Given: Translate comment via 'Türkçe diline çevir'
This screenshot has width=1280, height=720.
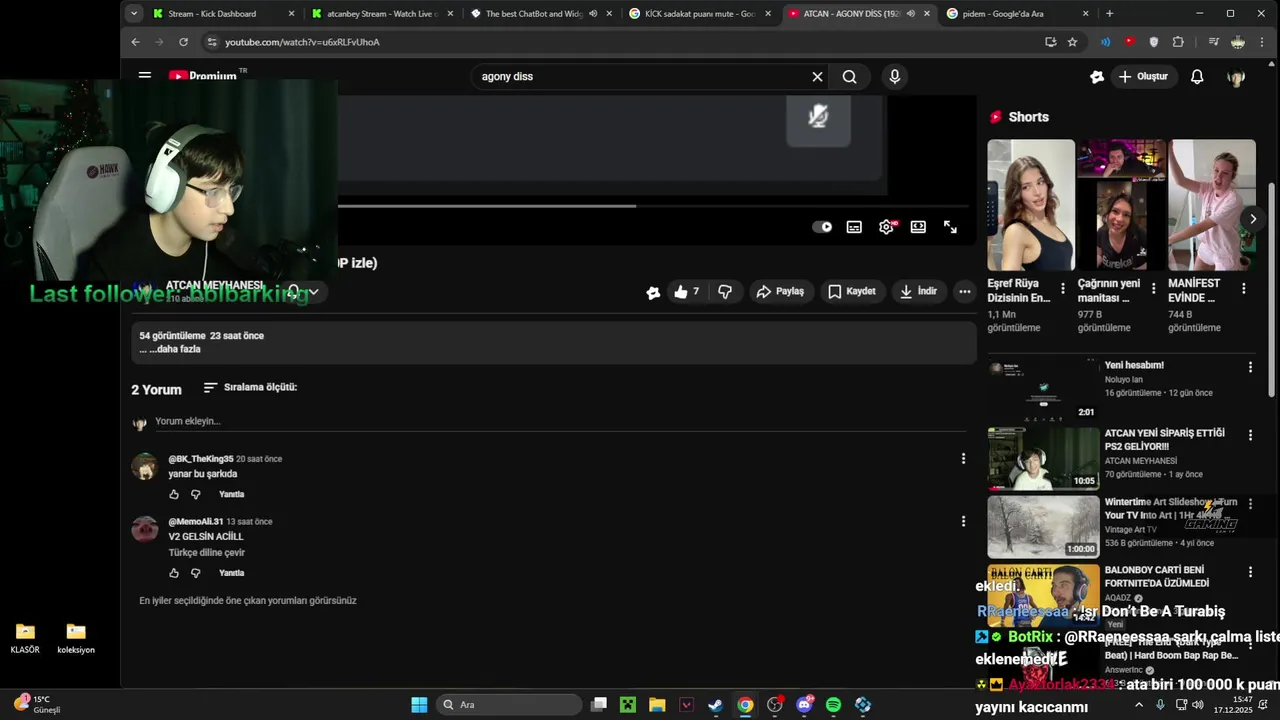Looking at the screenshot, I should tap(206, 552).
